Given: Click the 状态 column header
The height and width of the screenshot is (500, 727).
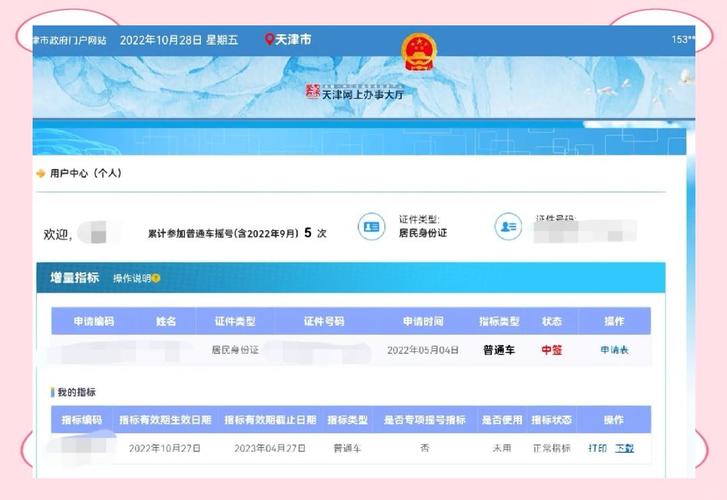Looking at the screenshot, I should (552, 321).
